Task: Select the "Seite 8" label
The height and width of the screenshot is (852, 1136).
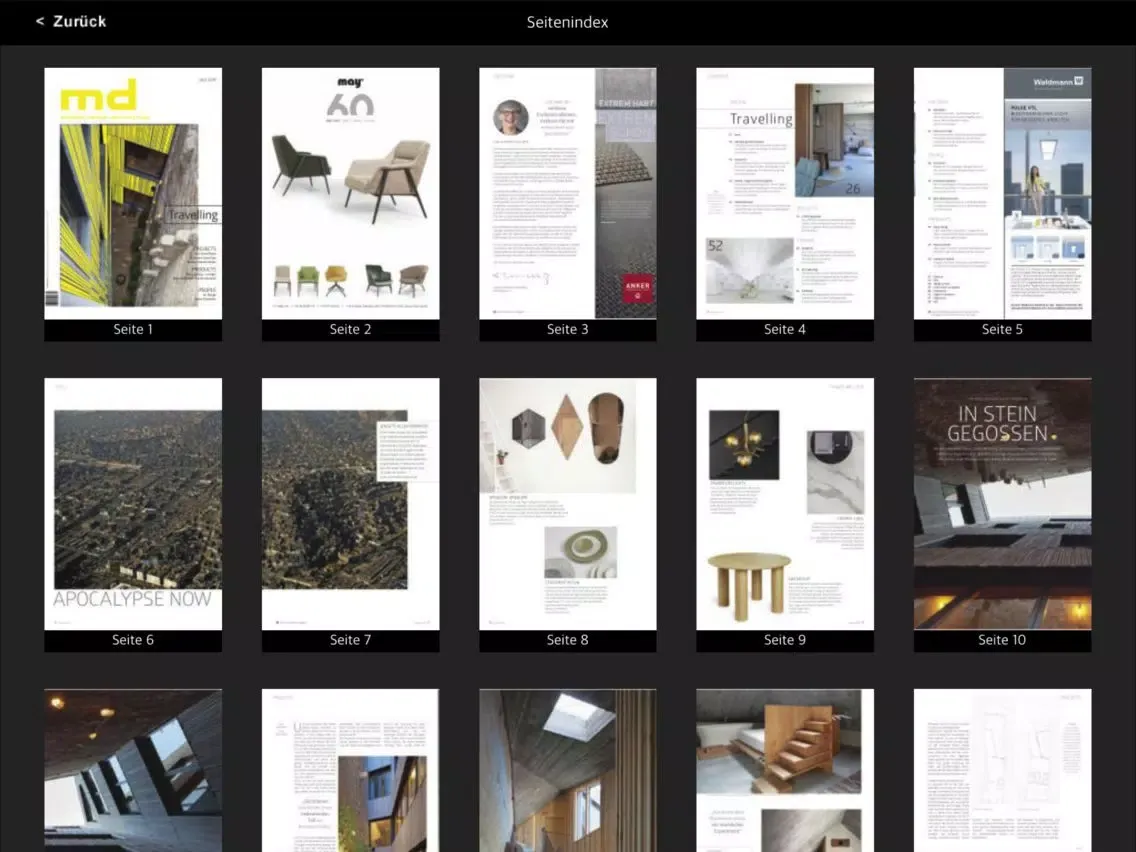Action: click(x=568, y=640)
